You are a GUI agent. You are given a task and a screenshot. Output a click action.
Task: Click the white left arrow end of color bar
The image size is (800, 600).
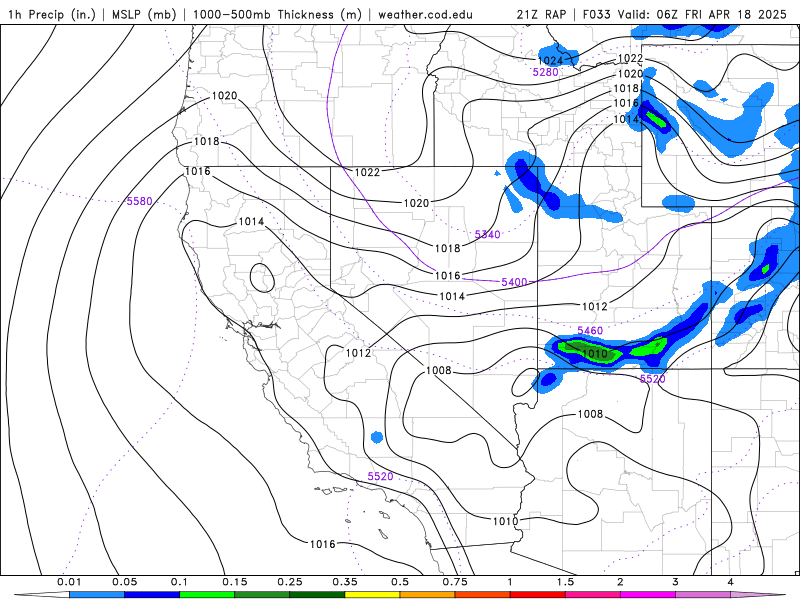[x=41, y=595]
